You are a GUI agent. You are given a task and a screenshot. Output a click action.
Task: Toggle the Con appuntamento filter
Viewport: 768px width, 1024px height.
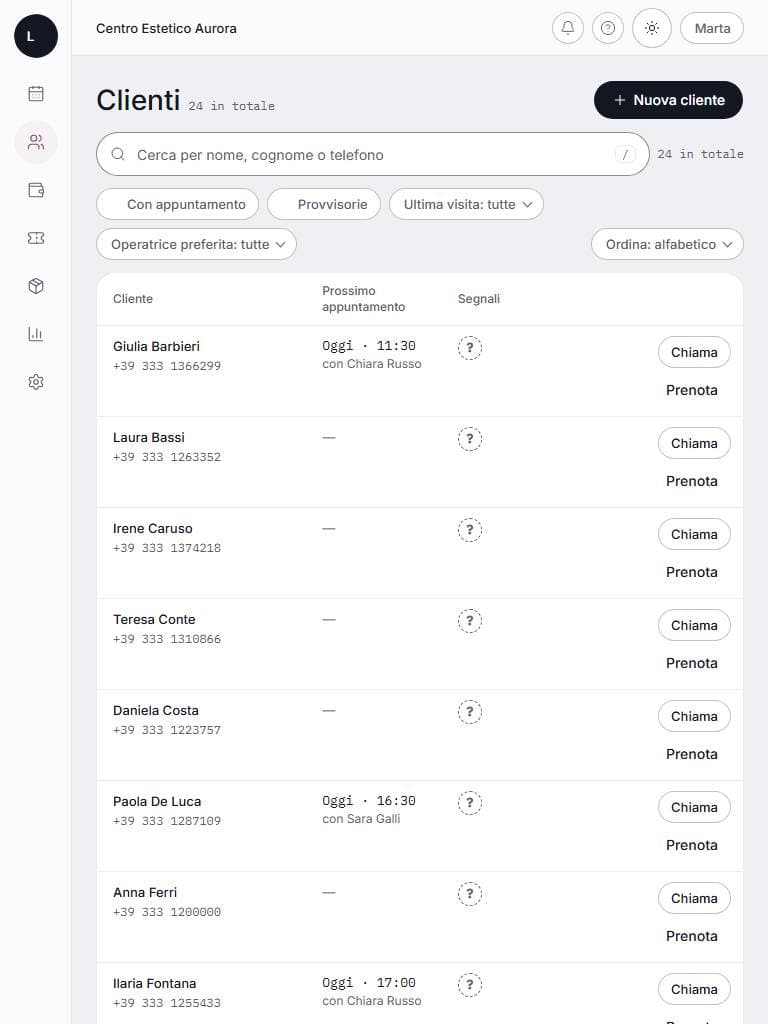(x=178, y=204)
